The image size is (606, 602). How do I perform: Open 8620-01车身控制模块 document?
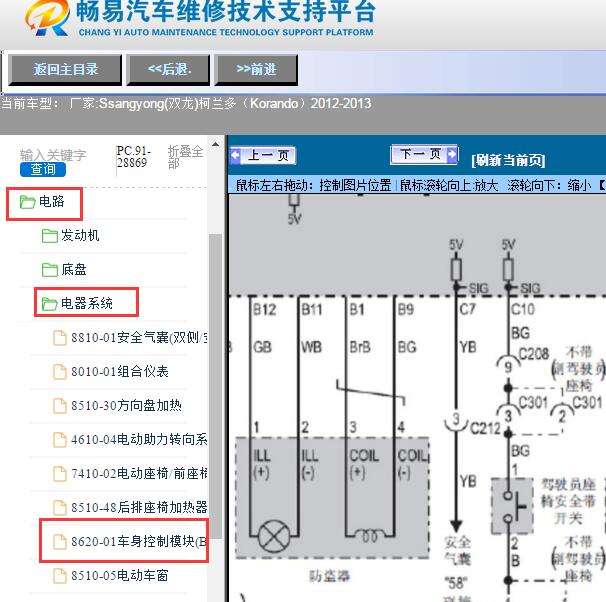coord(139,541)
